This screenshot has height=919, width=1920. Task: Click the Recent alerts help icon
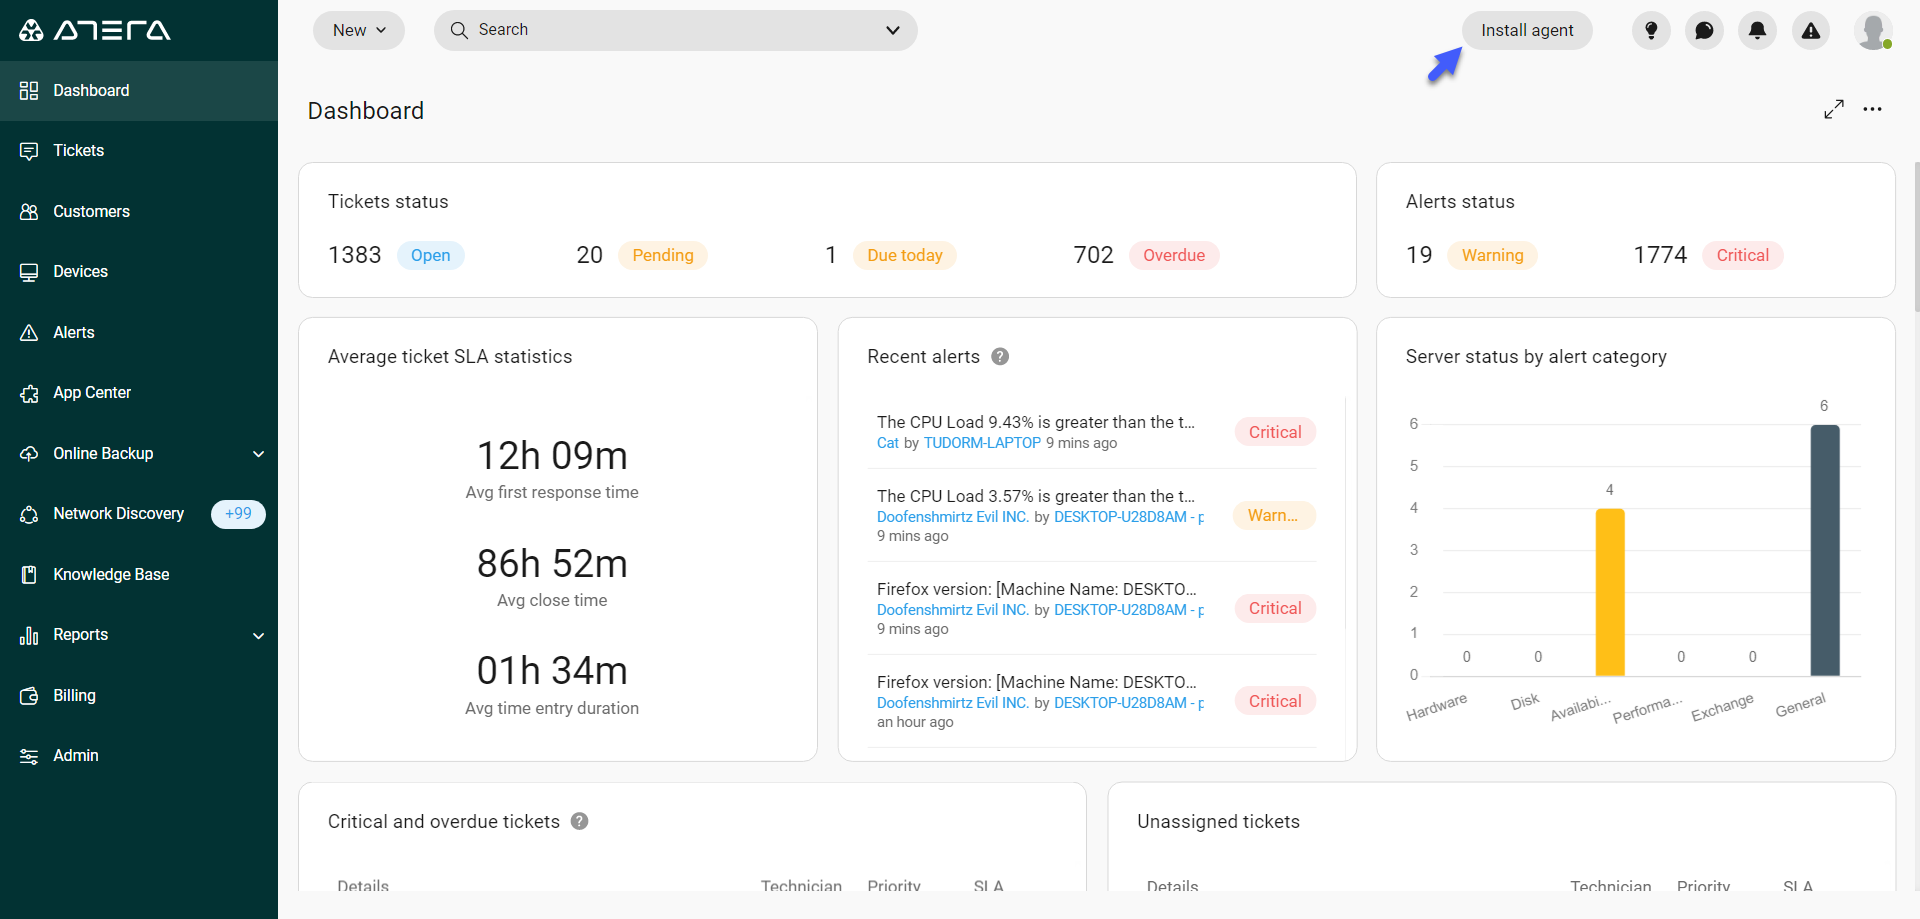[1000, 357]
